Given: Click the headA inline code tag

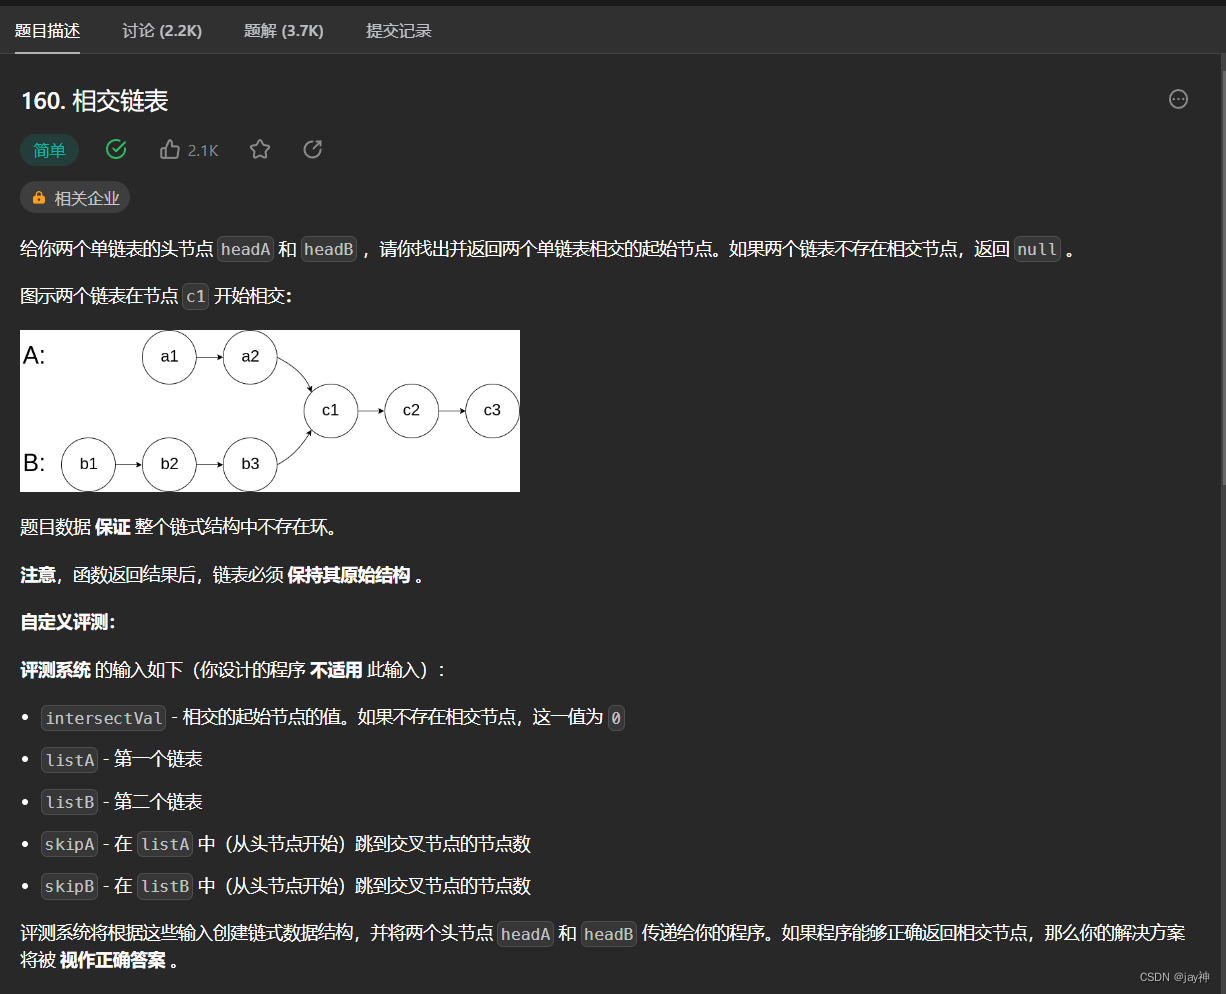Looking at the screenshot, I should (245, 249).
